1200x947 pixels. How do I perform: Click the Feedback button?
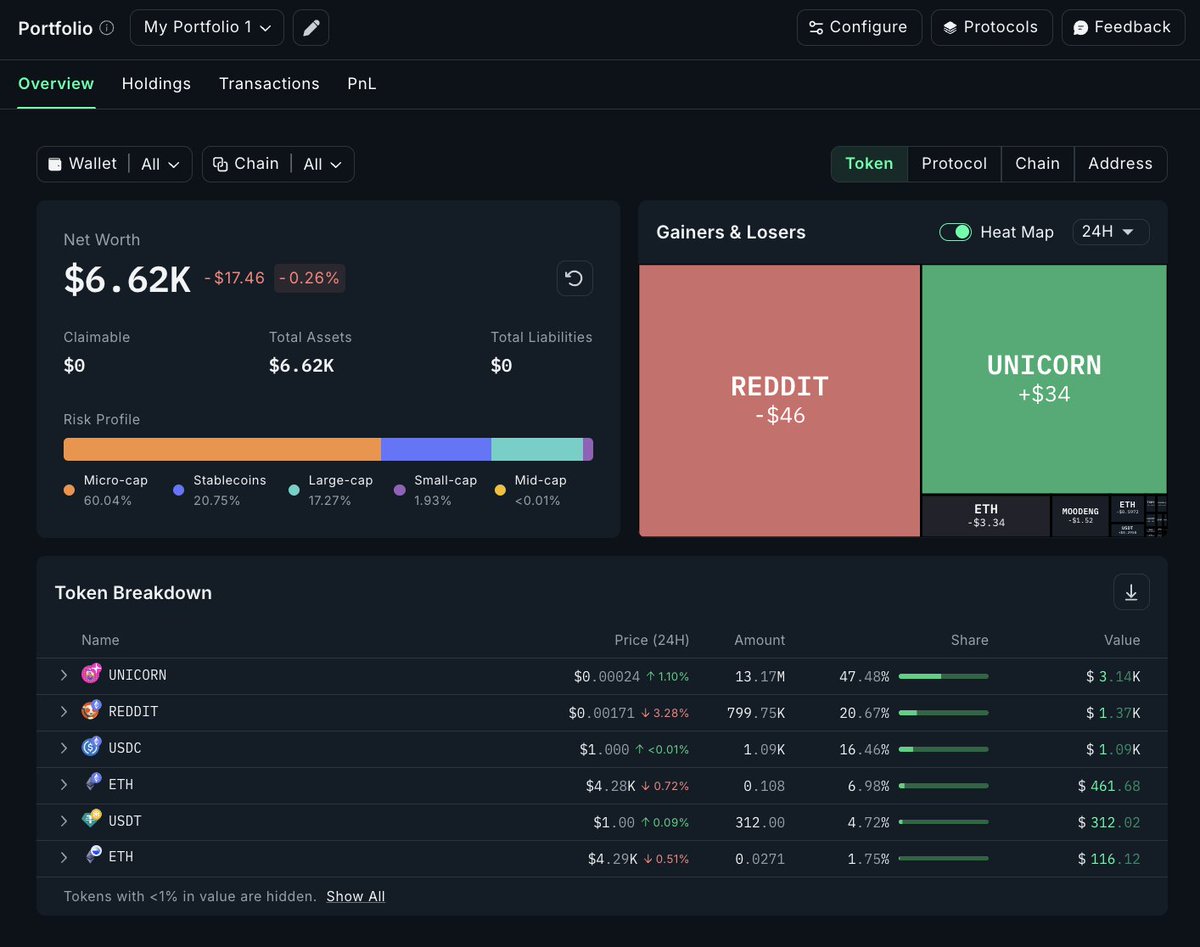[x=1122, y=28]
